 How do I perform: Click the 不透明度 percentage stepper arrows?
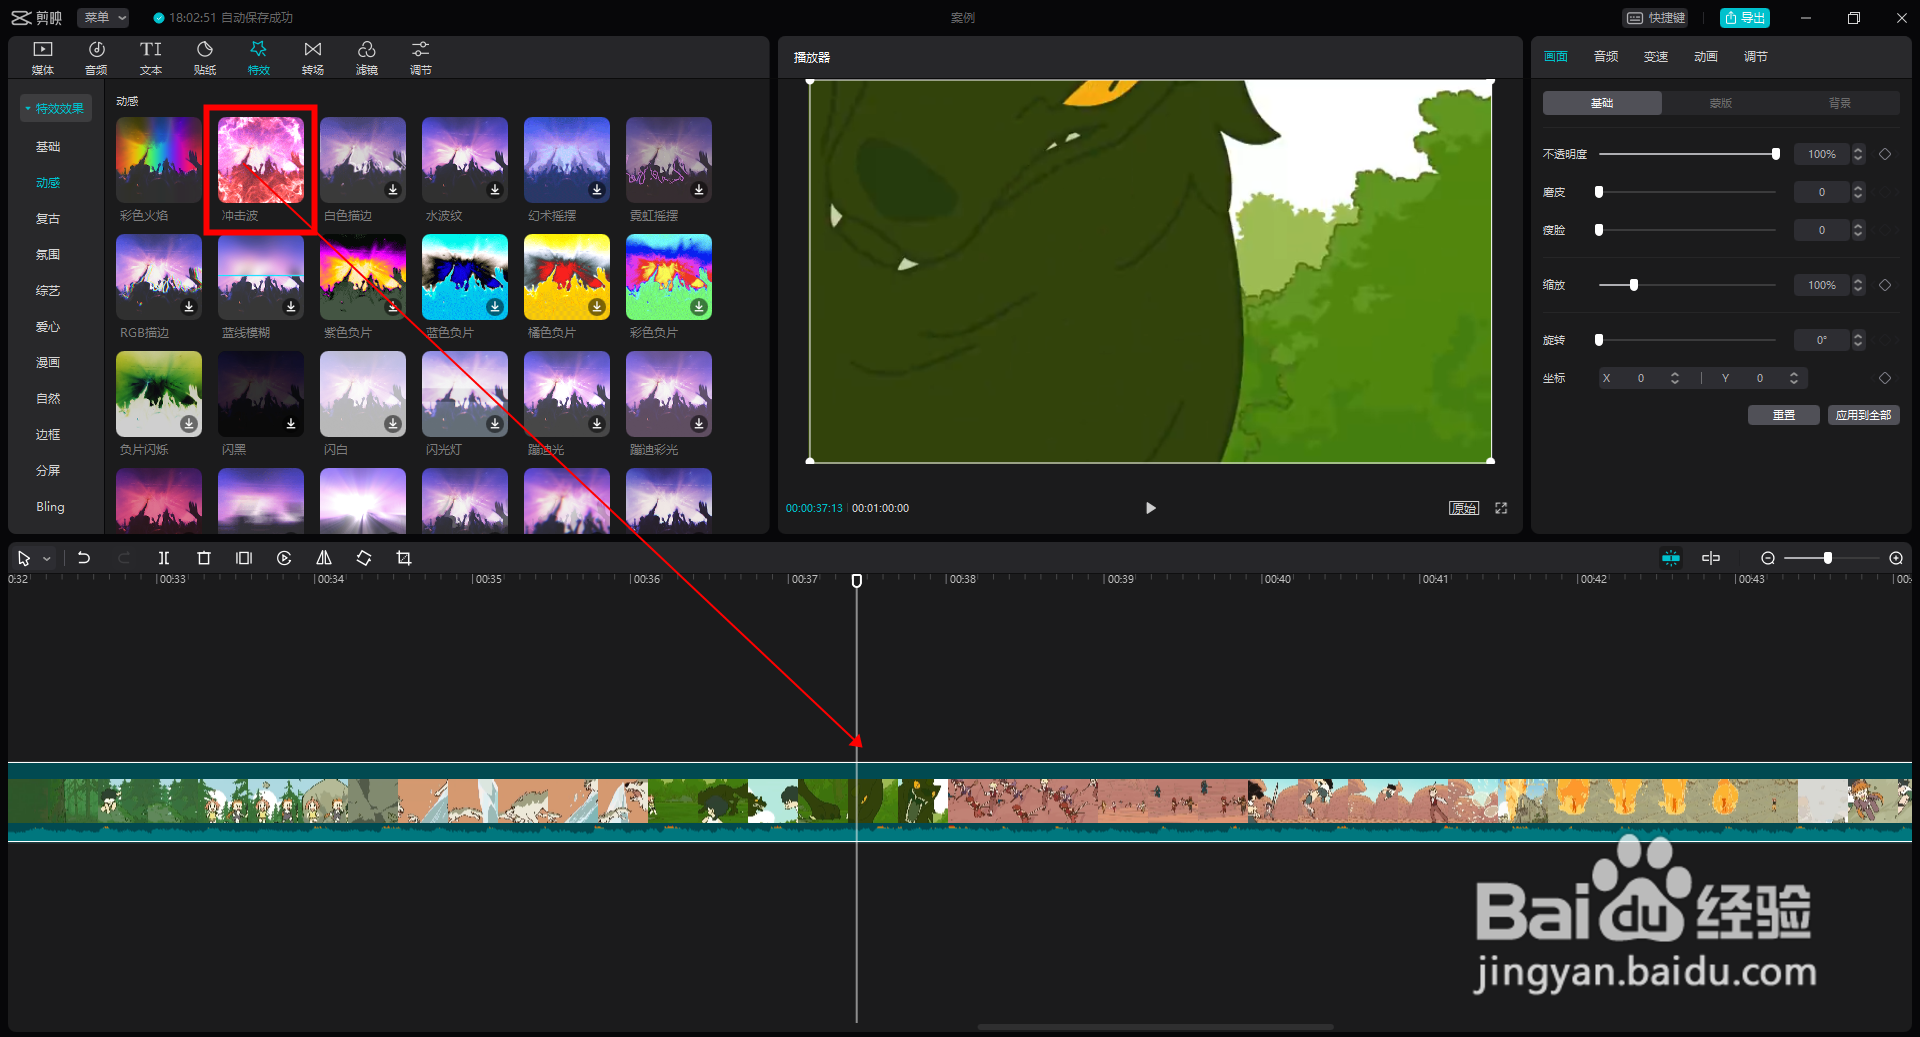coord(1858,154)
